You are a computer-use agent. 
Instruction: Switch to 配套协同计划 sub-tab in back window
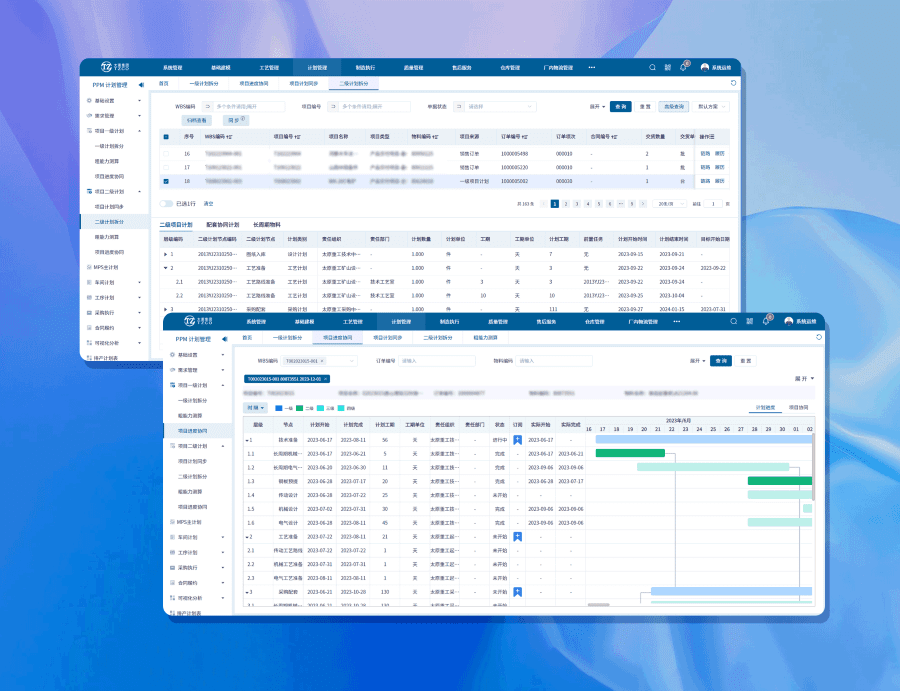point(223,224)
